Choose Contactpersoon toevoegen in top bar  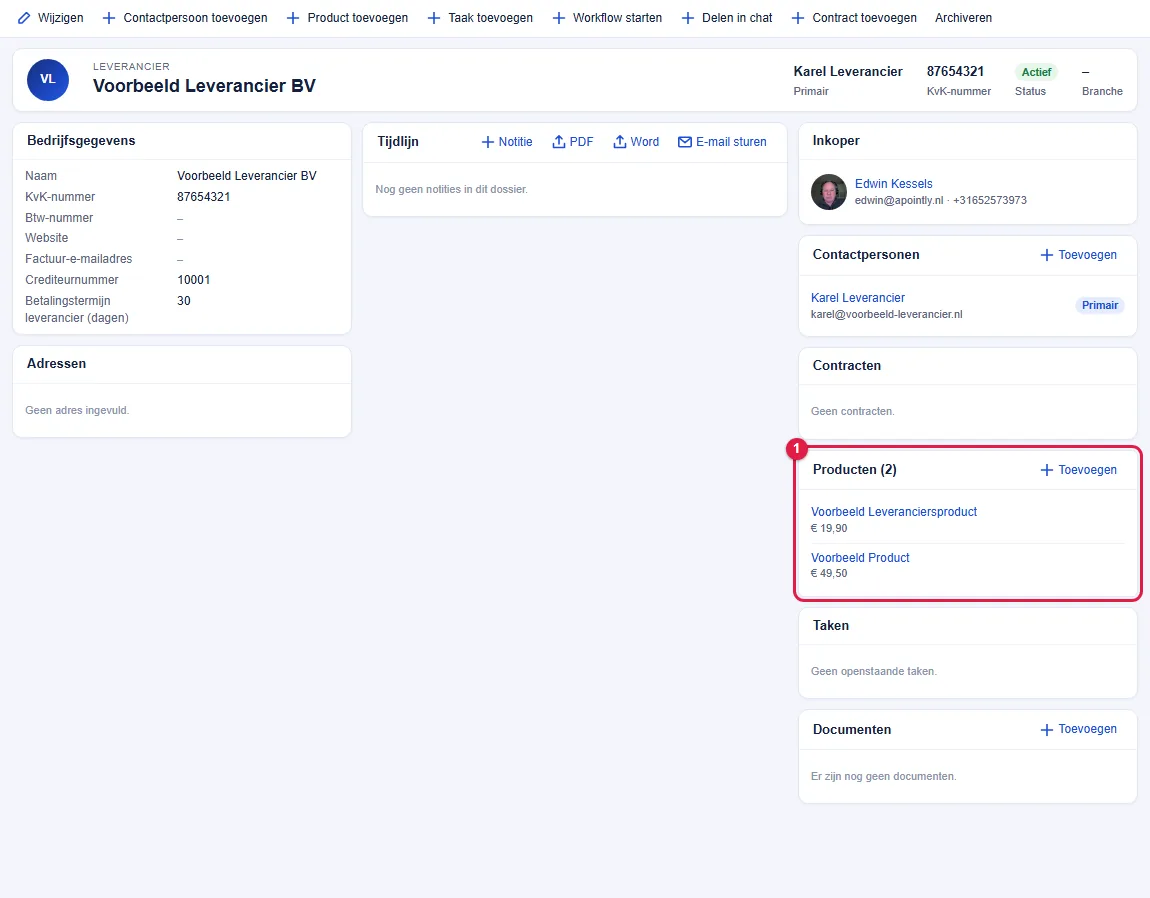[x=185, y=18]
